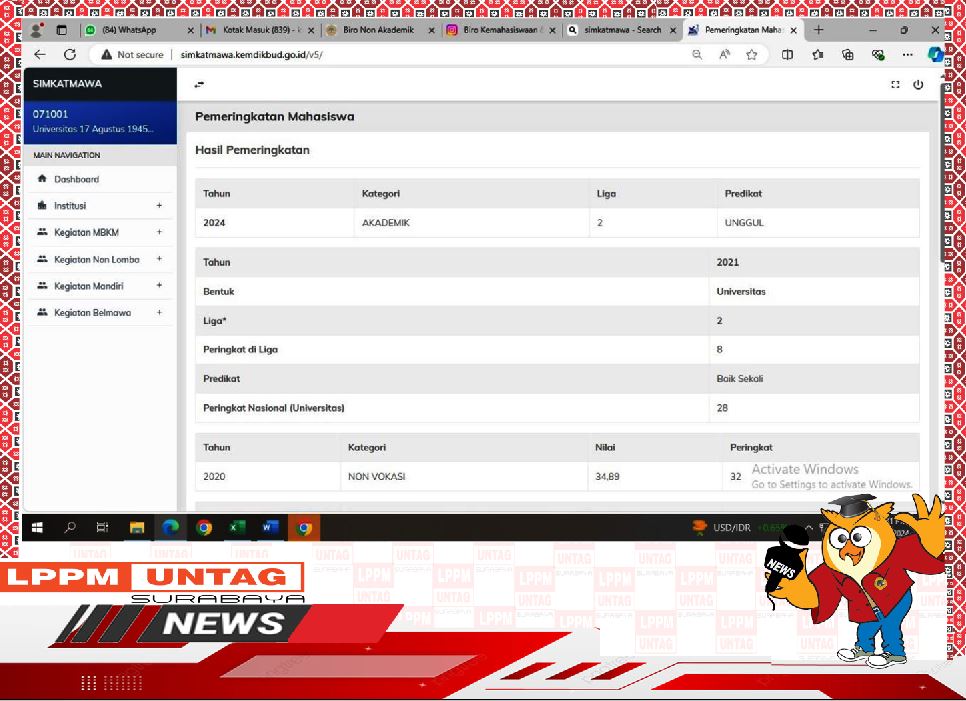Screen dimensions: 966x701
Task: Expand the Kegiatan Non Lomba menu
Action: click(x=100, y=259)
